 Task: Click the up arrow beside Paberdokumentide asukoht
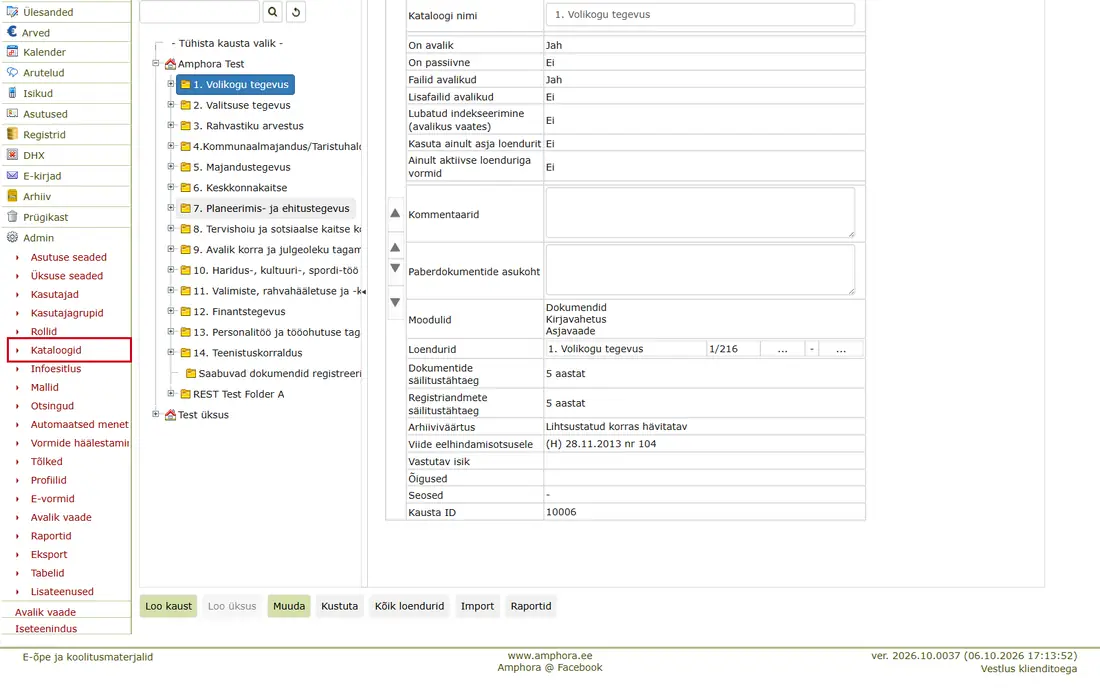395,247
